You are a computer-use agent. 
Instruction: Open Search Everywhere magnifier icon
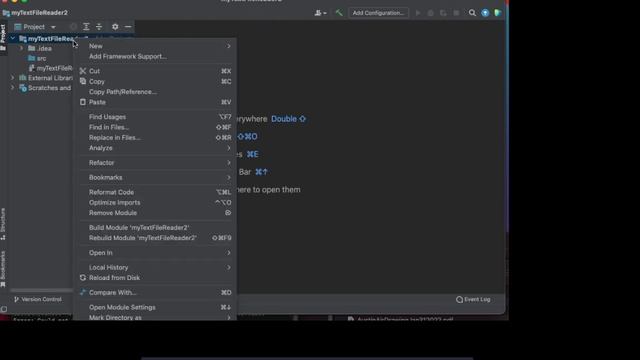(x=472, y=13)
